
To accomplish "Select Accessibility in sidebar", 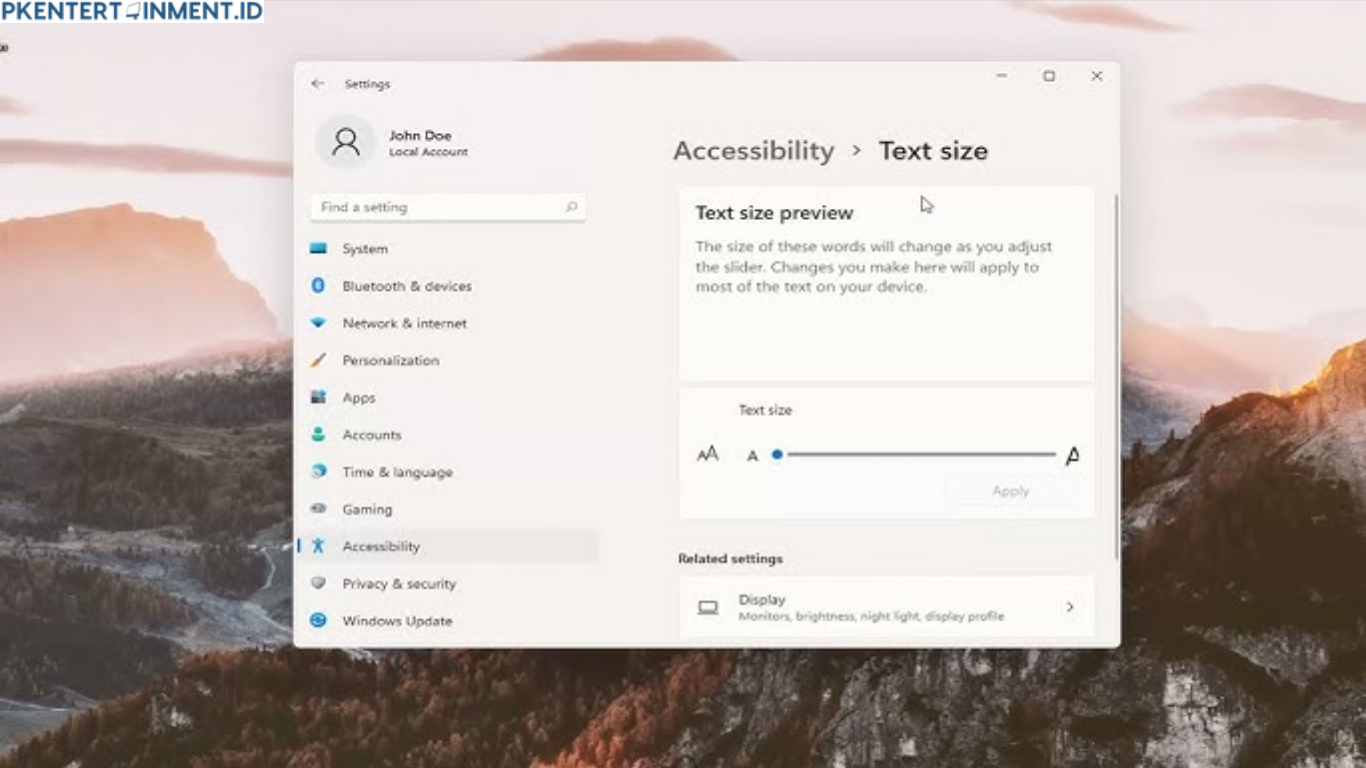I will click(448, 546).
